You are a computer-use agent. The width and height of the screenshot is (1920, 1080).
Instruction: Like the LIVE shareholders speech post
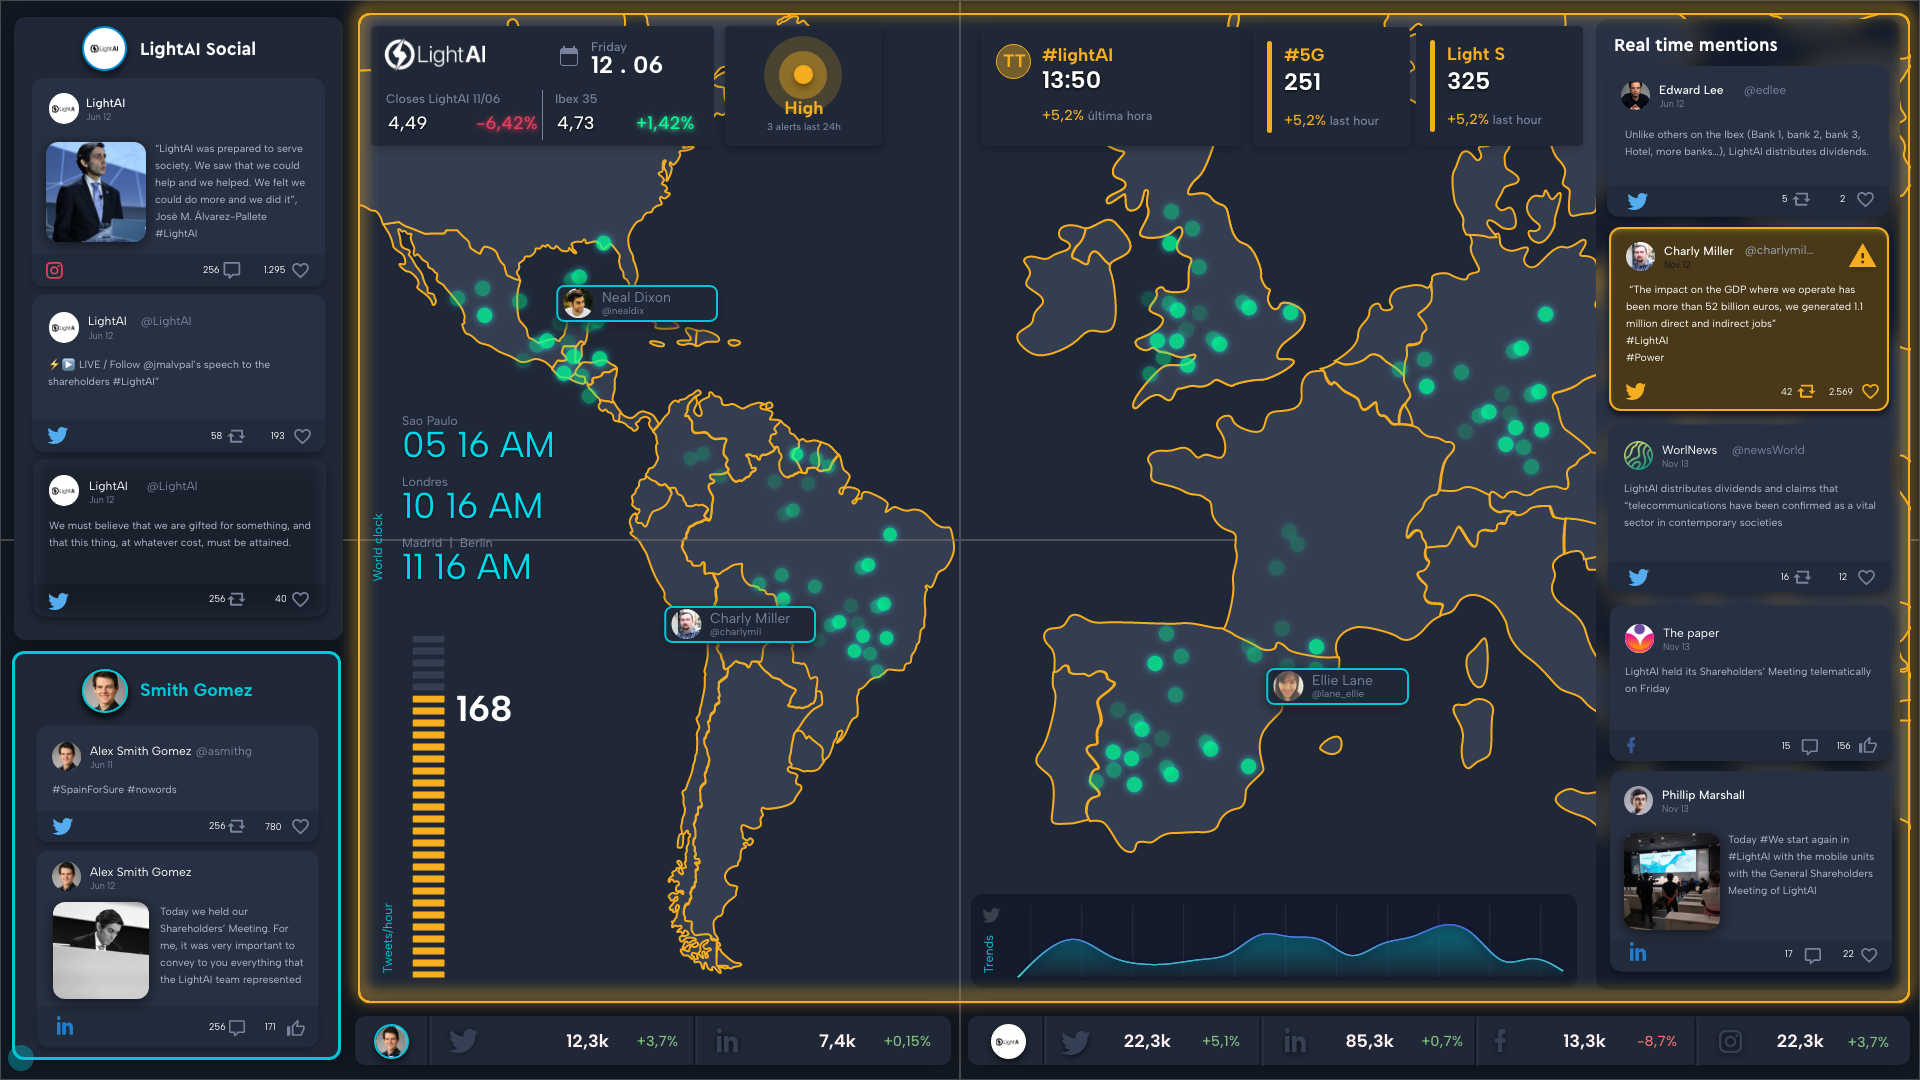(x=302, y=436)
